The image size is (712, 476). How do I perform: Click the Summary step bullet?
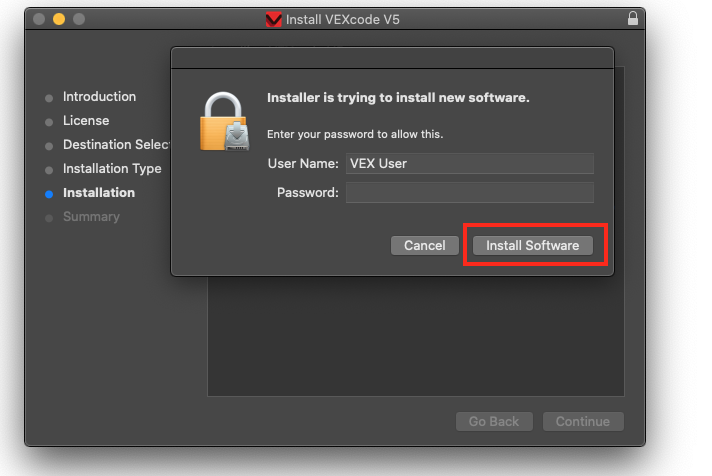click(x=49, y=218)
